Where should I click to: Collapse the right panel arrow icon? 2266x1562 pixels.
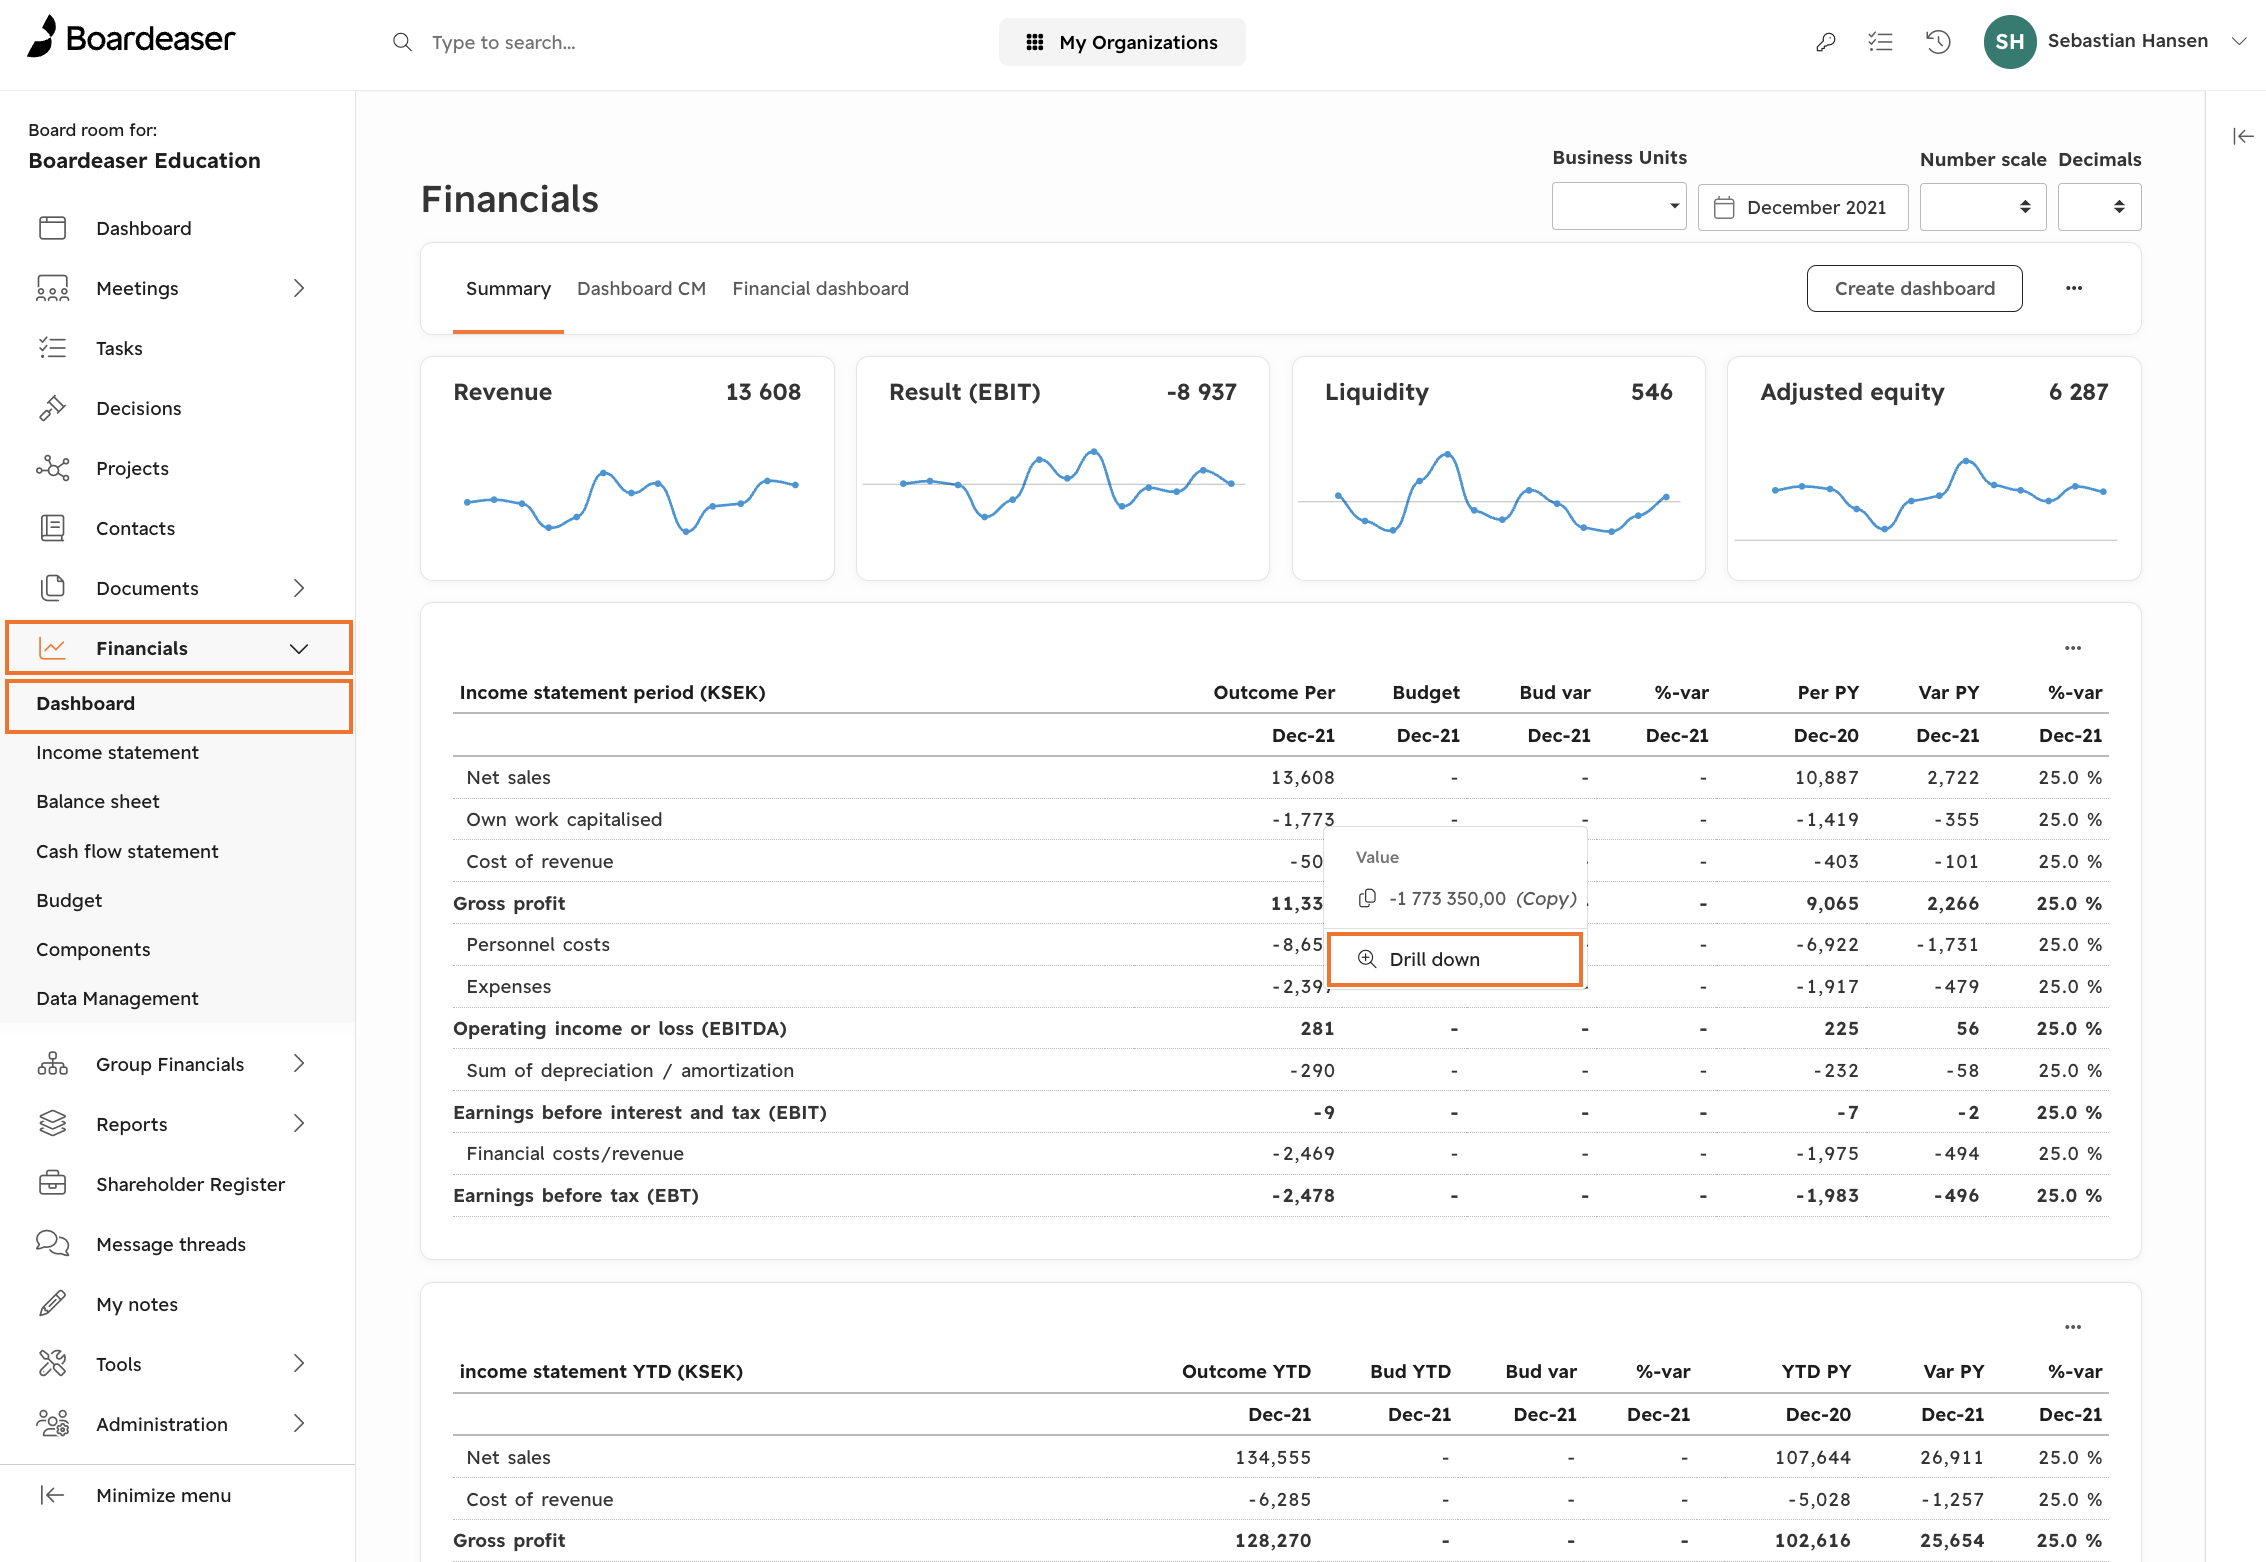click(2243, 136)
